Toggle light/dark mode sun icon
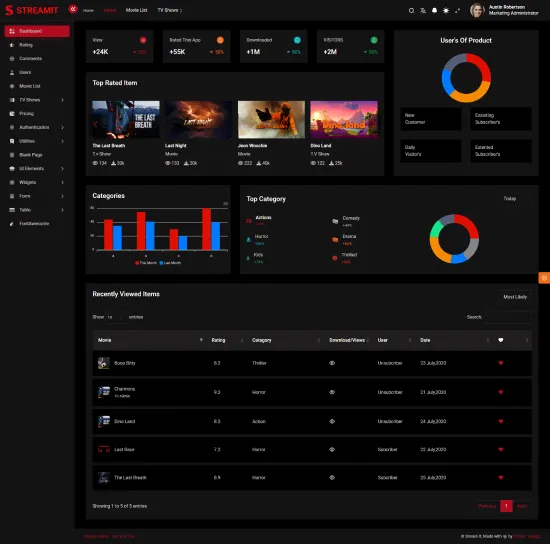The height and width of the screenshot is (544, 550). pyautogui.click(x=446, y=11)
